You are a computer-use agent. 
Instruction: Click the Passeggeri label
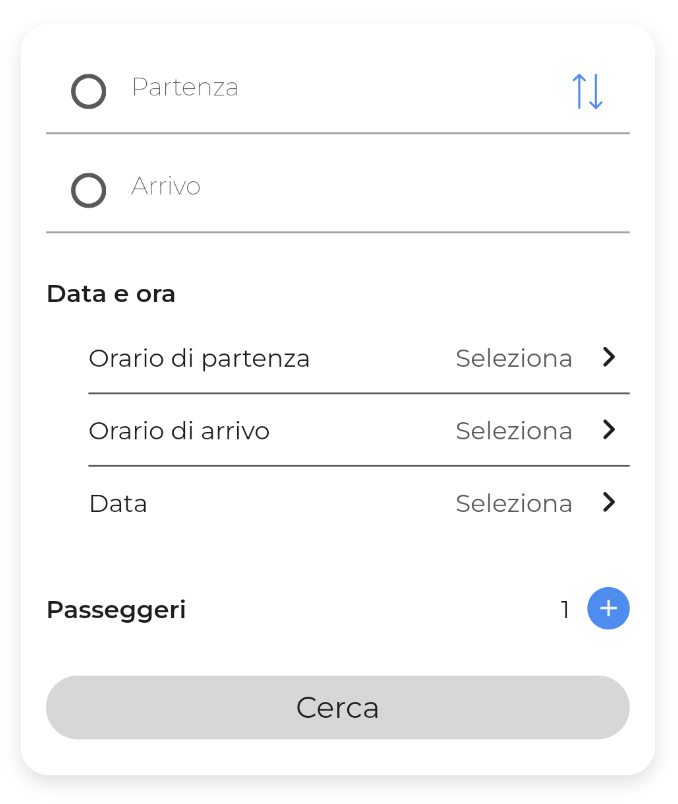point(116,609)
